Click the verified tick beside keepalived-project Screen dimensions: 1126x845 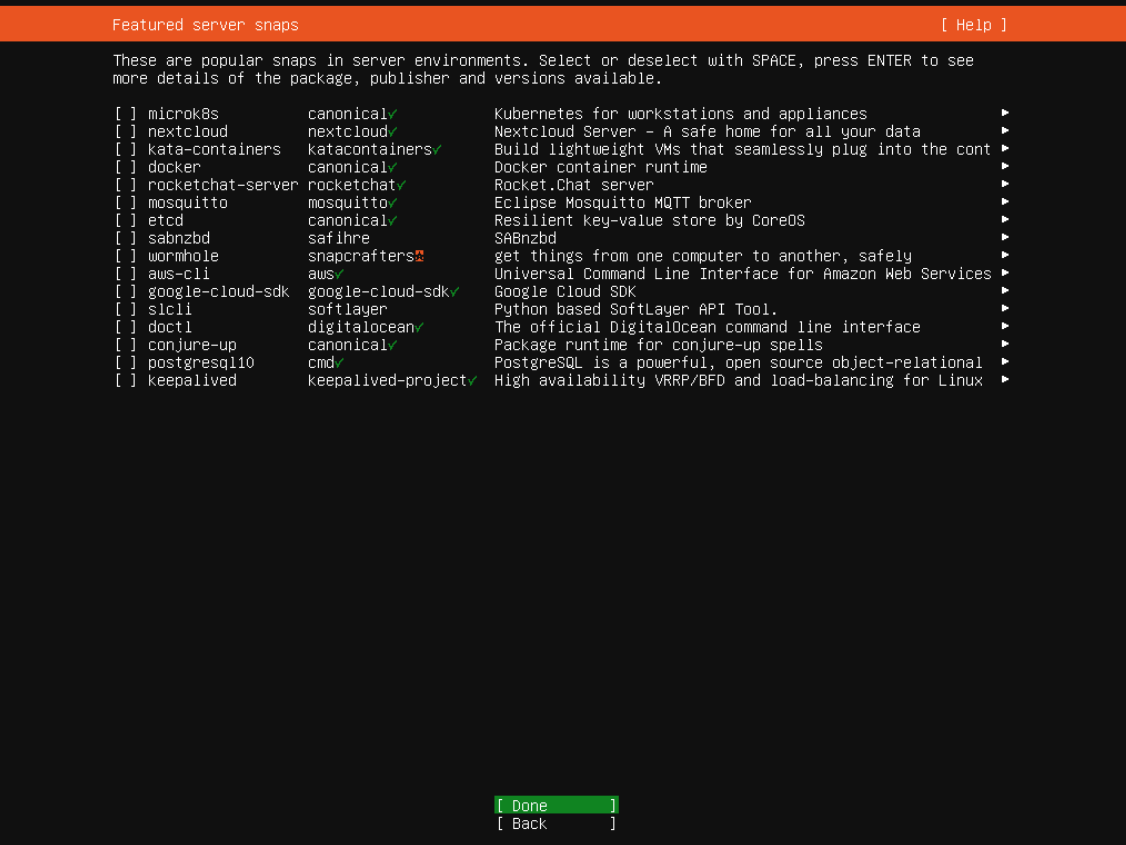(x=473, y=381)
